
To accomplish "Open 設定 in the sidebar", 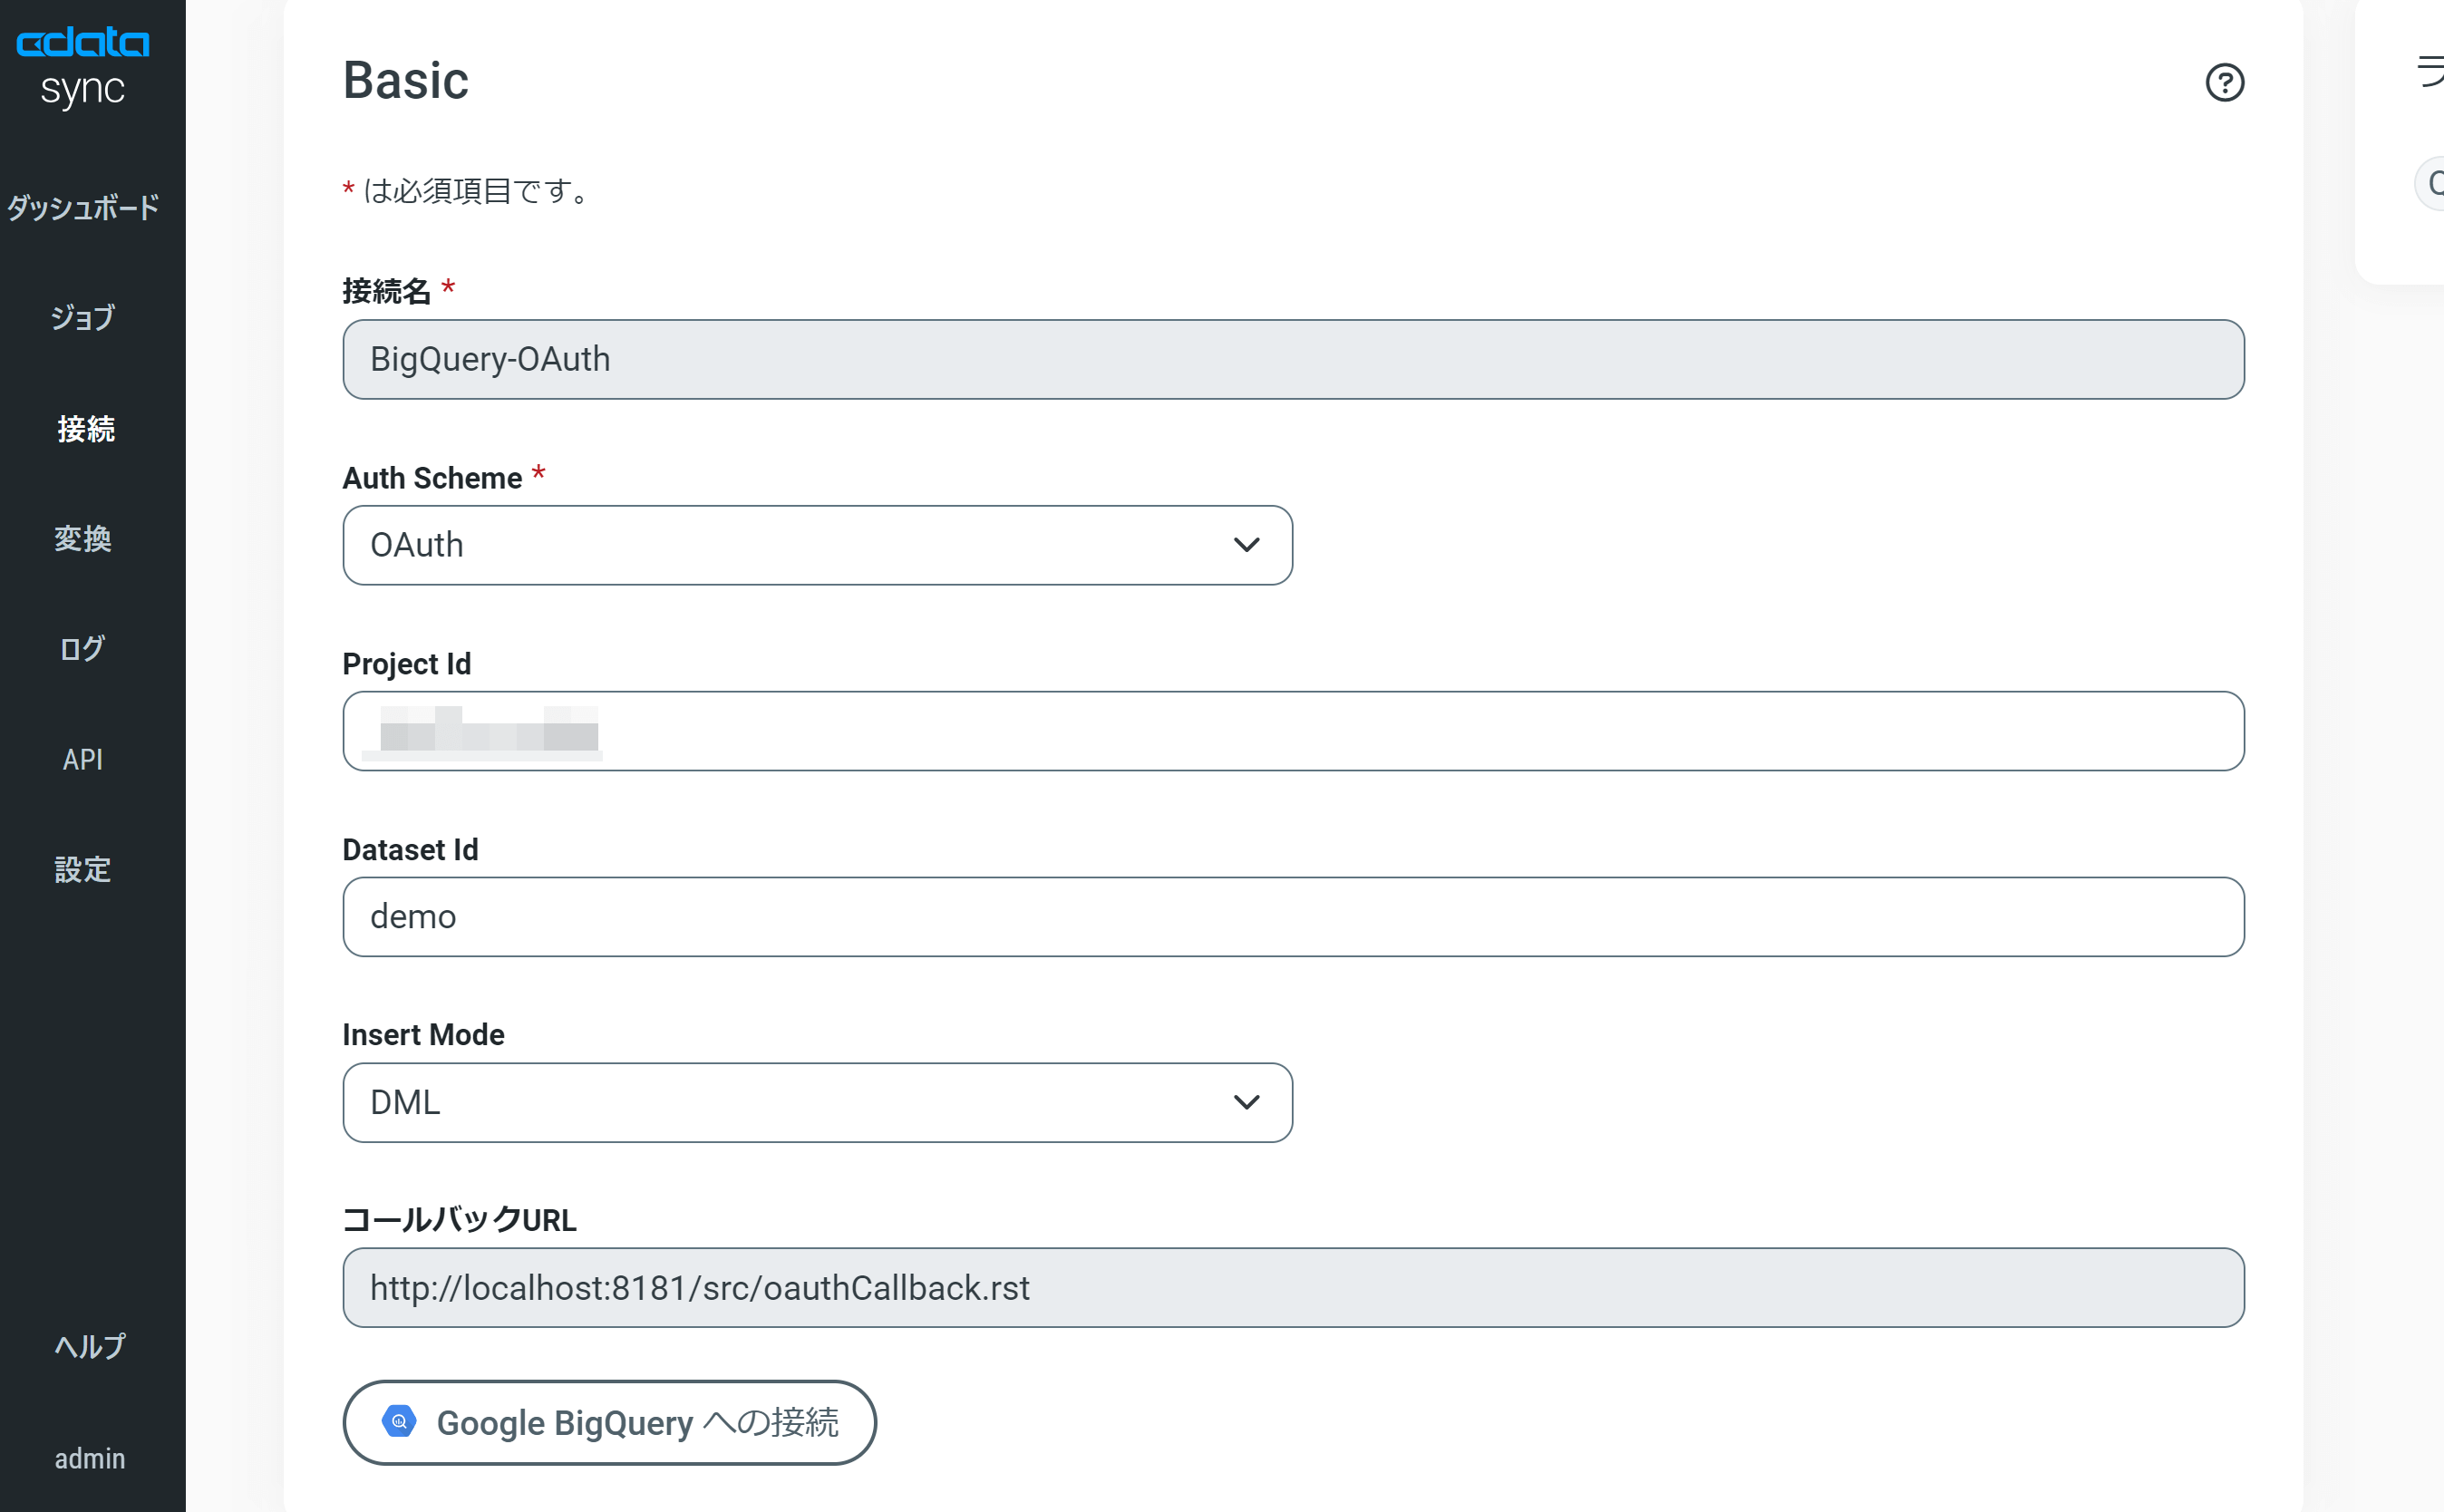I will click(83, 869).
